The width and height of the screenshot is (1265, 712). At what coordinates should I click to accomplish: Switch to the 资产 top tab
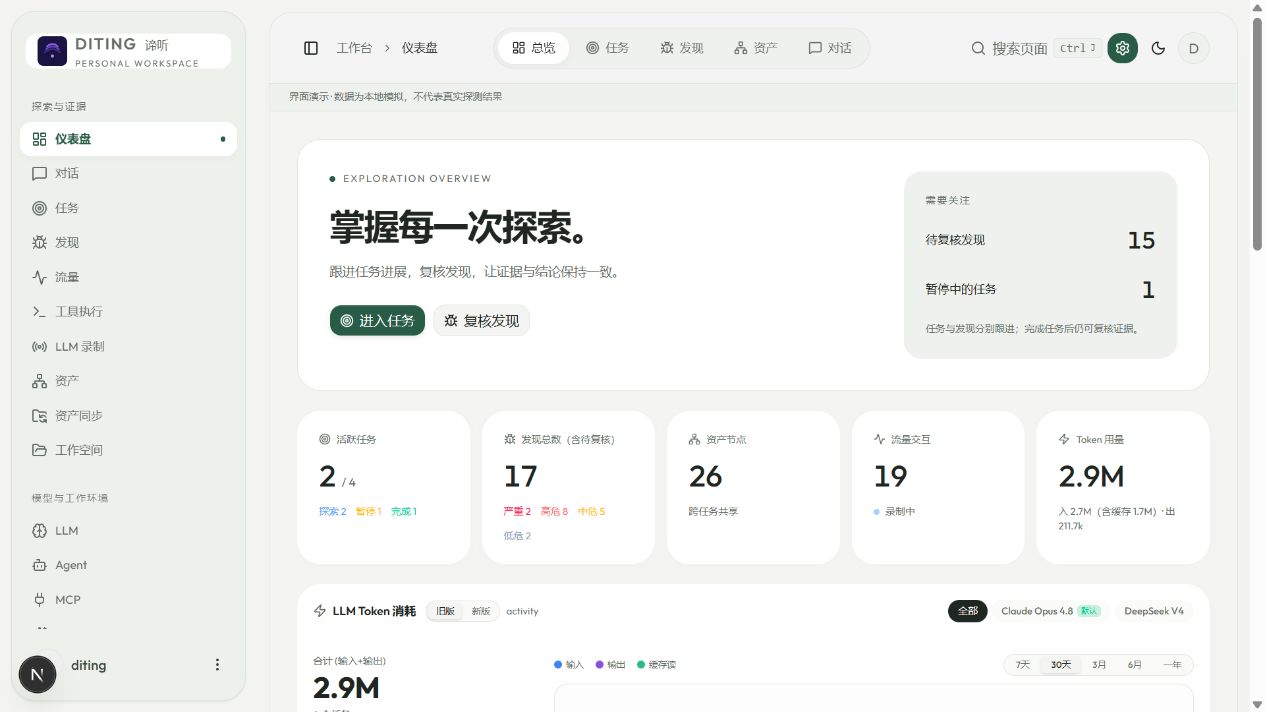pos(756,48)
